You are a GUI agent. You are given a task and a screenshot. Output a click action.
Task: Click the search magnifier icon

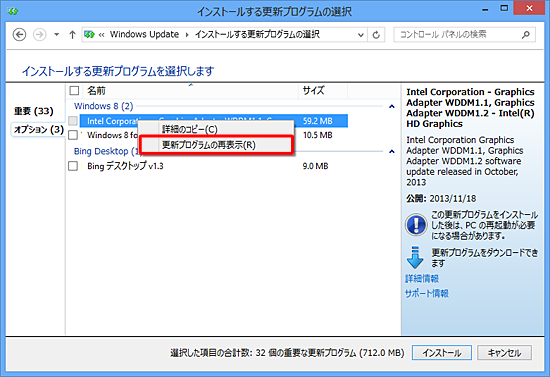point(526,34)
